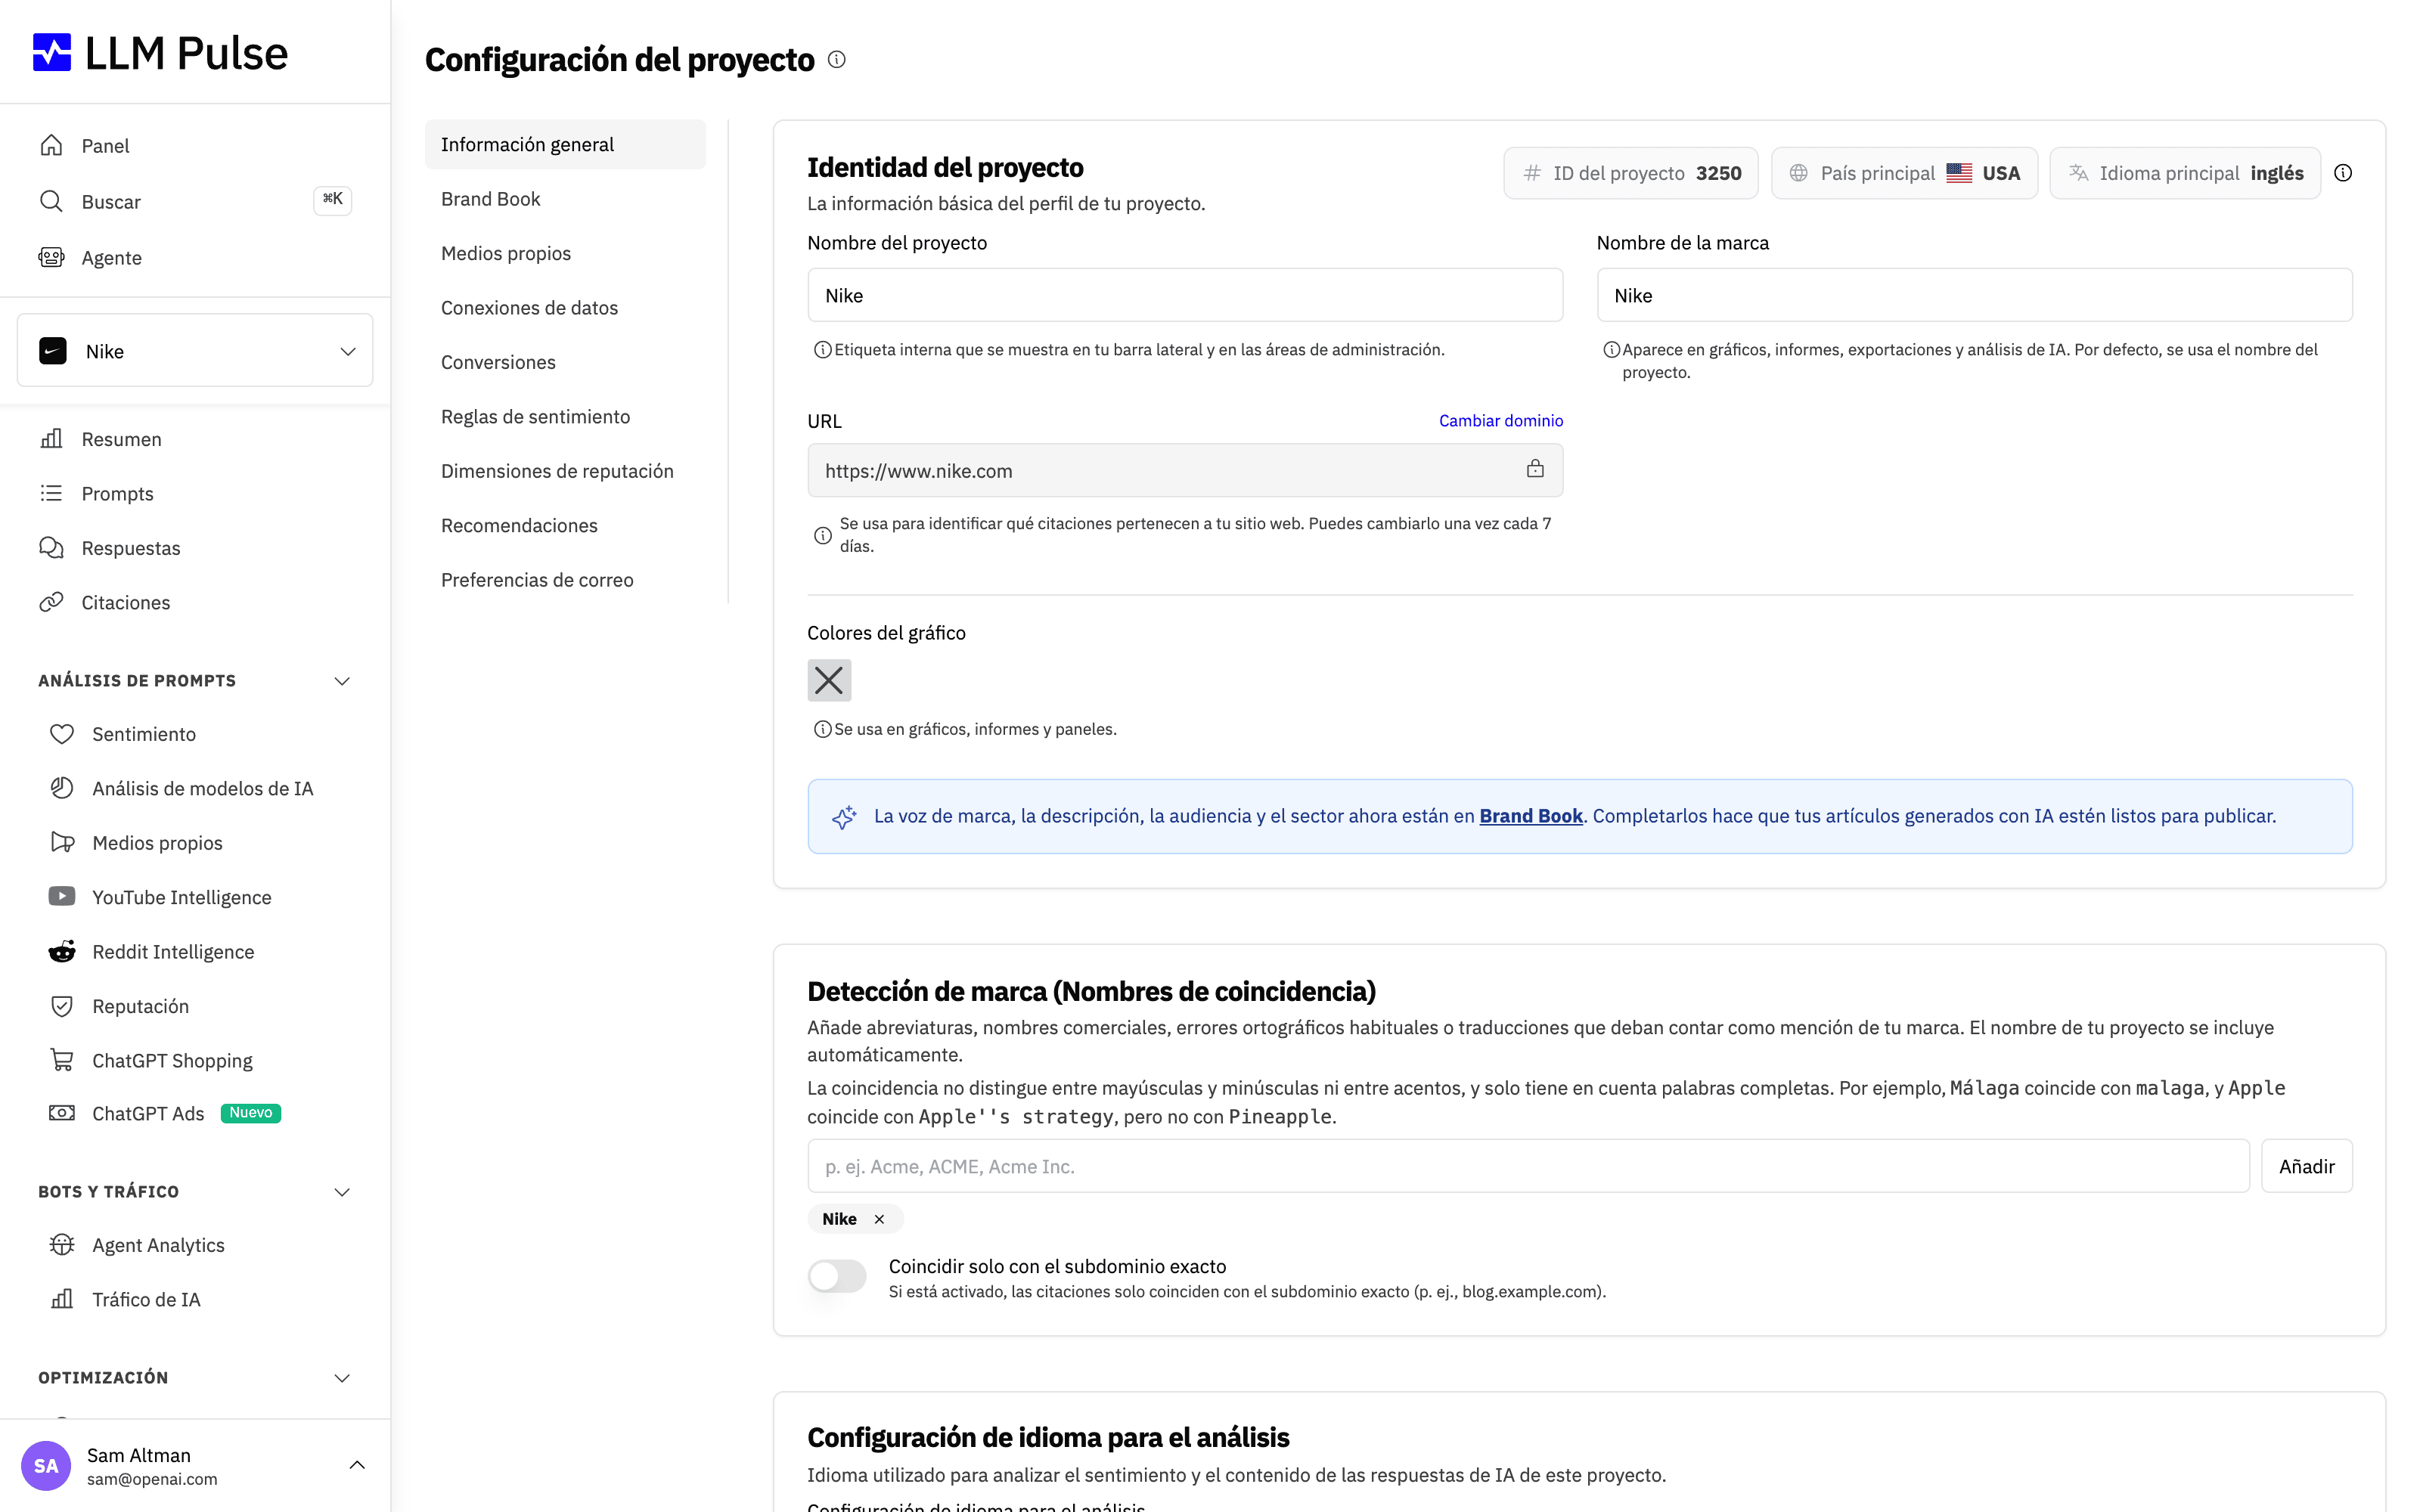Click the ⌘K shortcut badge
This screenshot has height=1512, width=2420.
332,199
